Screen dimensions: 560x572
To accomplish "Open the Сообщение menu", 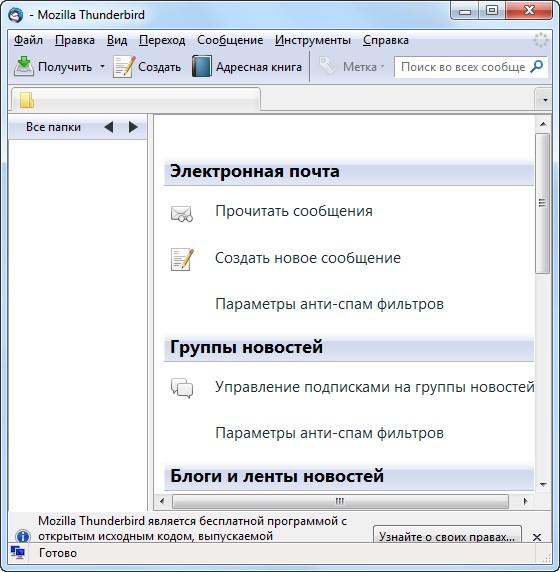I will click(230, 40).
